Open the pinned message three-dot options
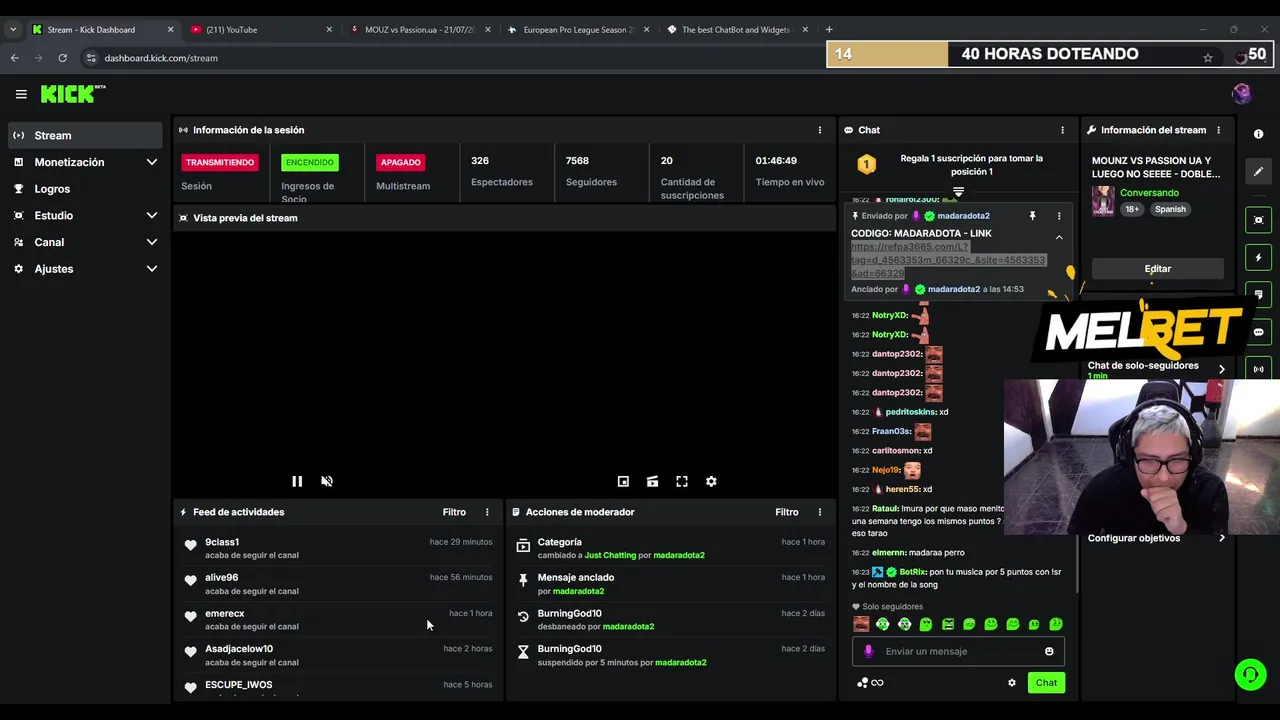 pyautogui.click(x=1059, y=216)
